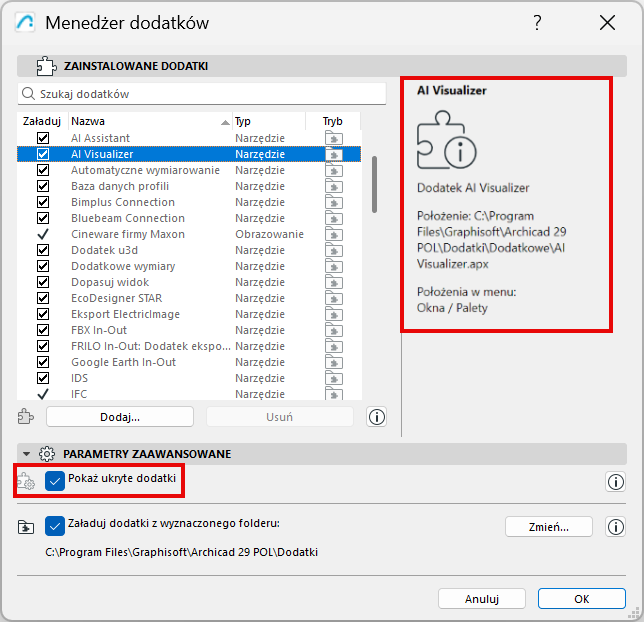The height and width of the screenshot is (622, 644).
Task: Click mode icon for FBX In-Out row
Action: (x=334, y=330)
